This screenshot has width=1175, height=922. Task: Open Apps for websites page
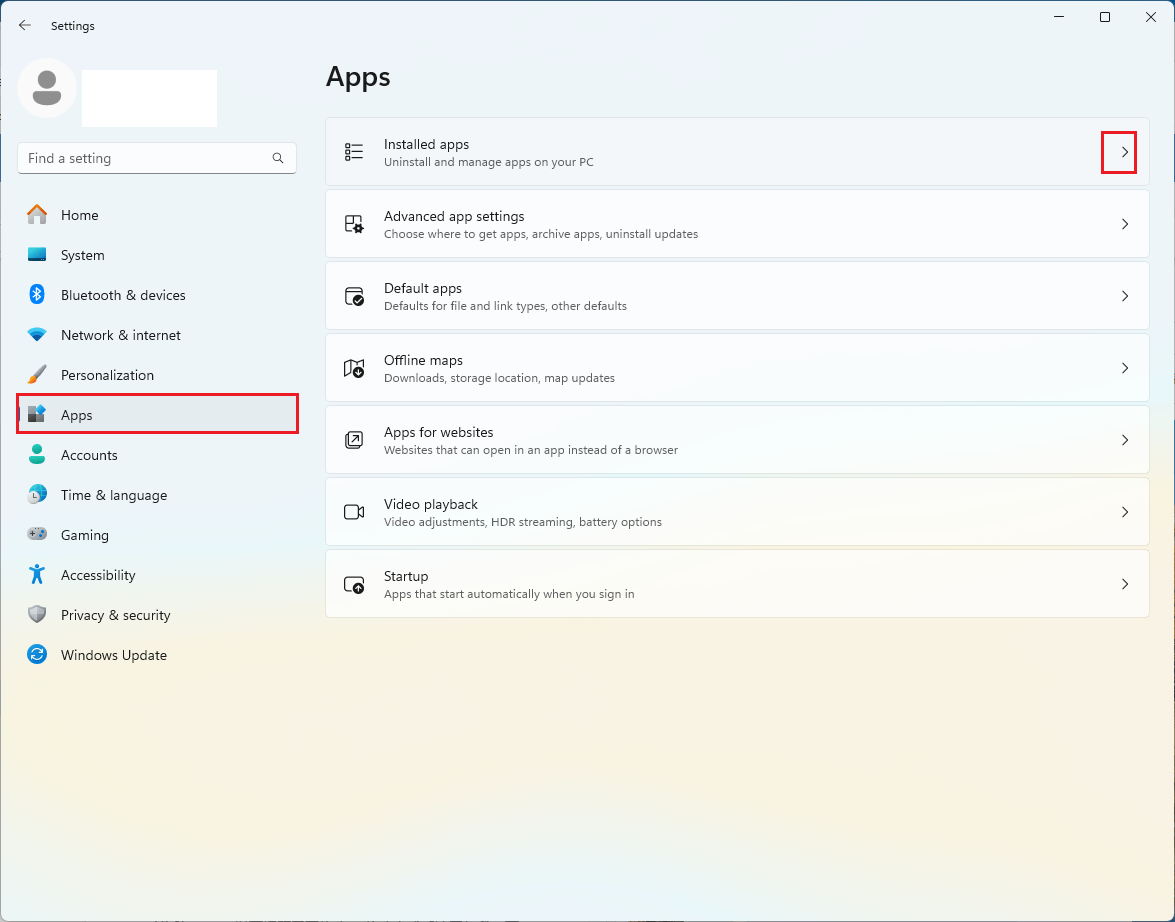coord(737,440)
